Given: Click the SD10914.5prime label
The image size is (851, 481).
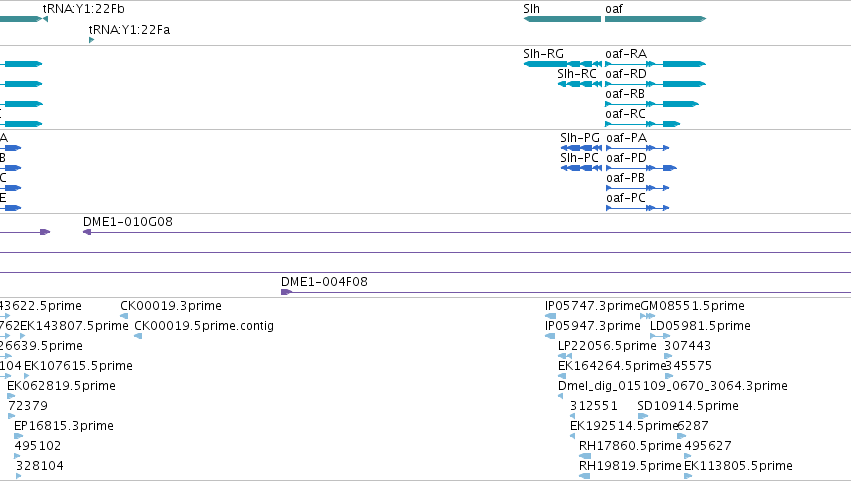Looking at the screenshot, I should tap(688, 406).
